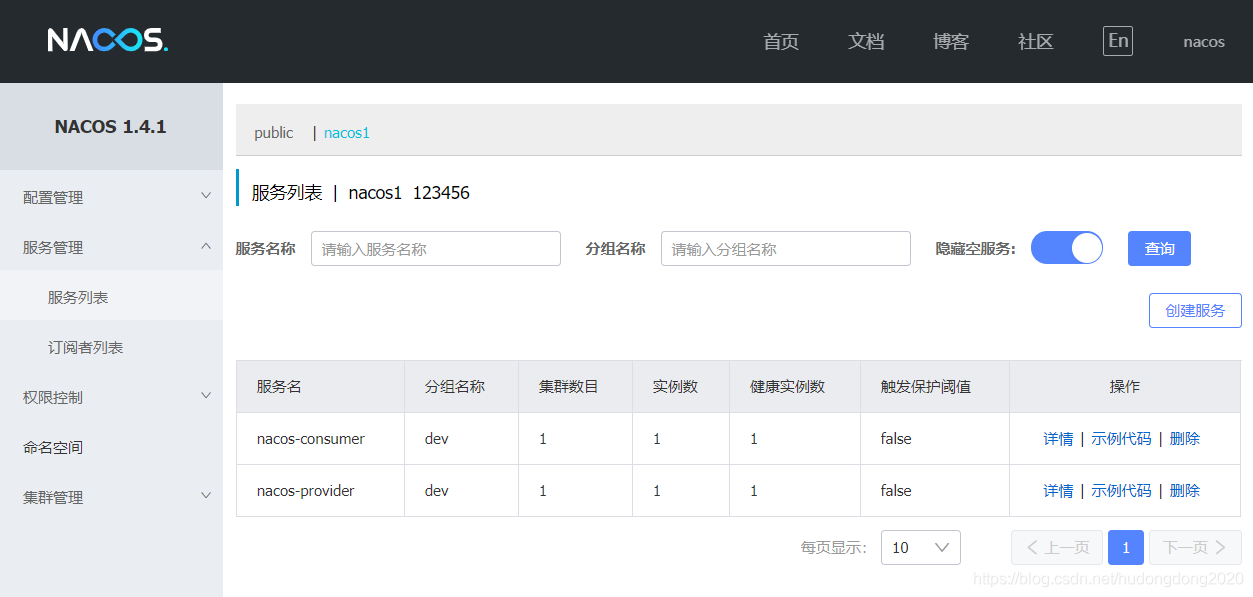1253x597 pixels.
Task: Click the 创建服务 button
Action: pos(1195,310)
